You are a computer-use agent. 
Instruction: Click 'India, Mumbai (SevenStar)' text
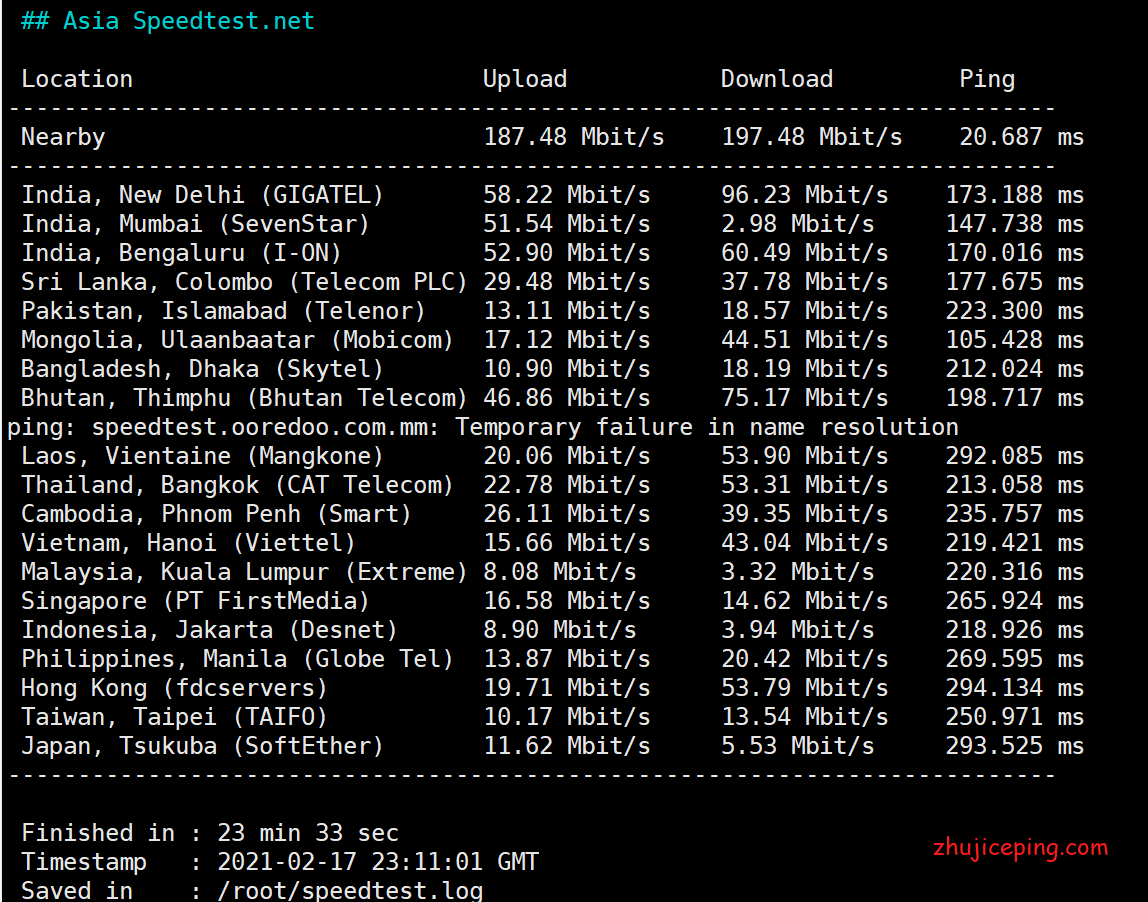pos(195,224)
